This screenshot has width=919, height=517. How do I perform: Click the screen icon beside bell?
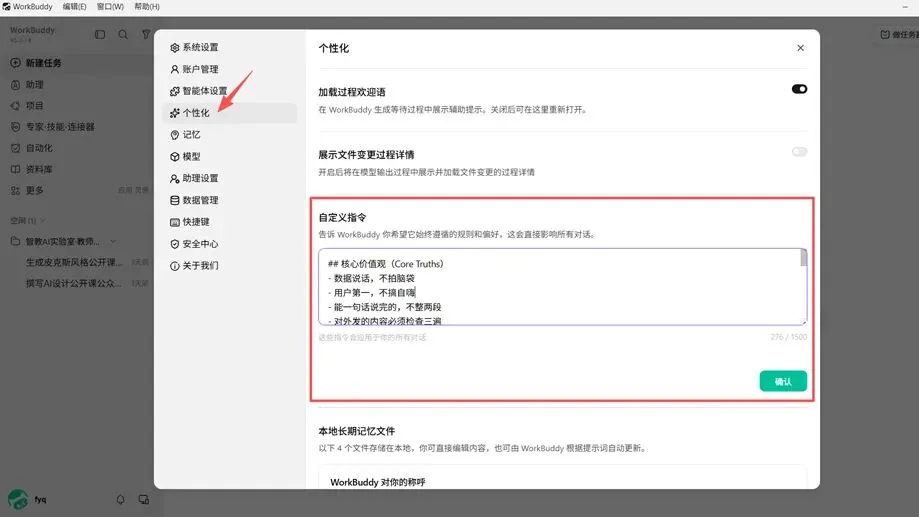pyautogui.click(x=144, y=499)
